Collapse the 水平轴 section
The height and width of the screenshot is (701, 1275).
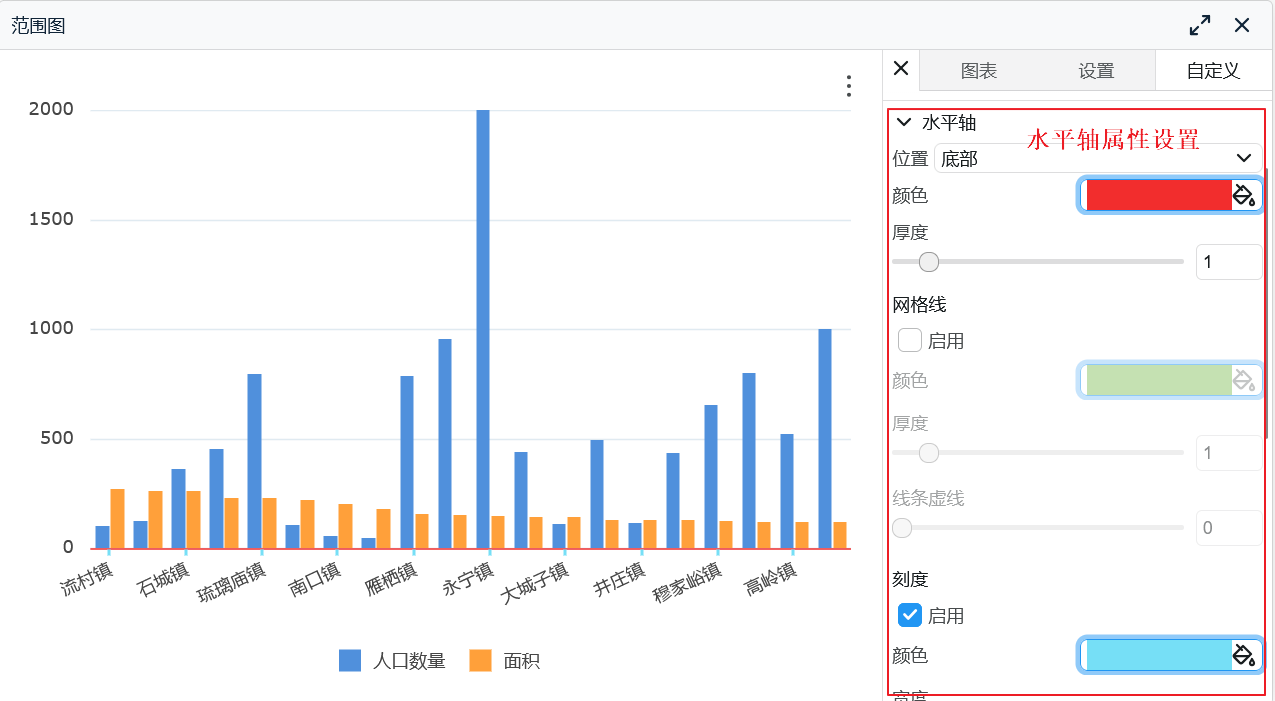[903, 122]
